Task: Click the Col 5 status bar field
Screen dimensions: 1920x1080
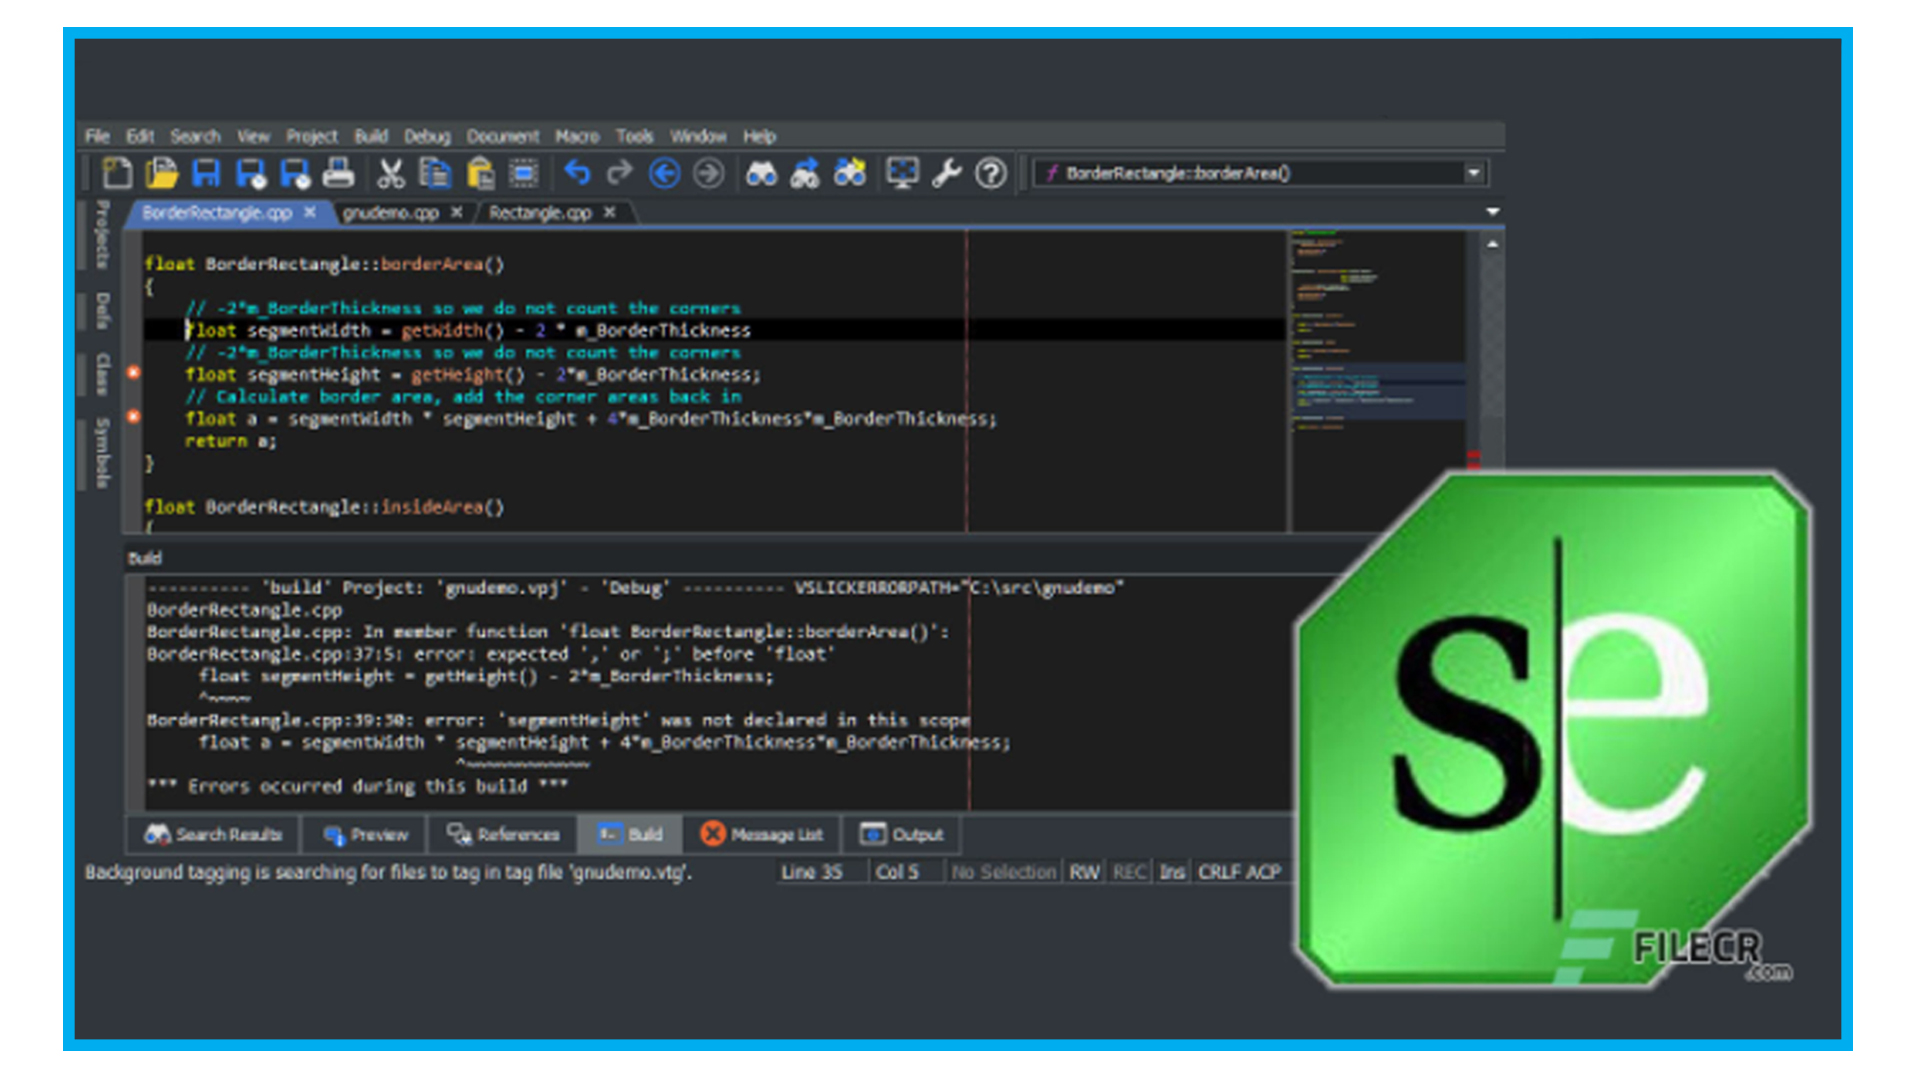Action: tap(897, 872)
